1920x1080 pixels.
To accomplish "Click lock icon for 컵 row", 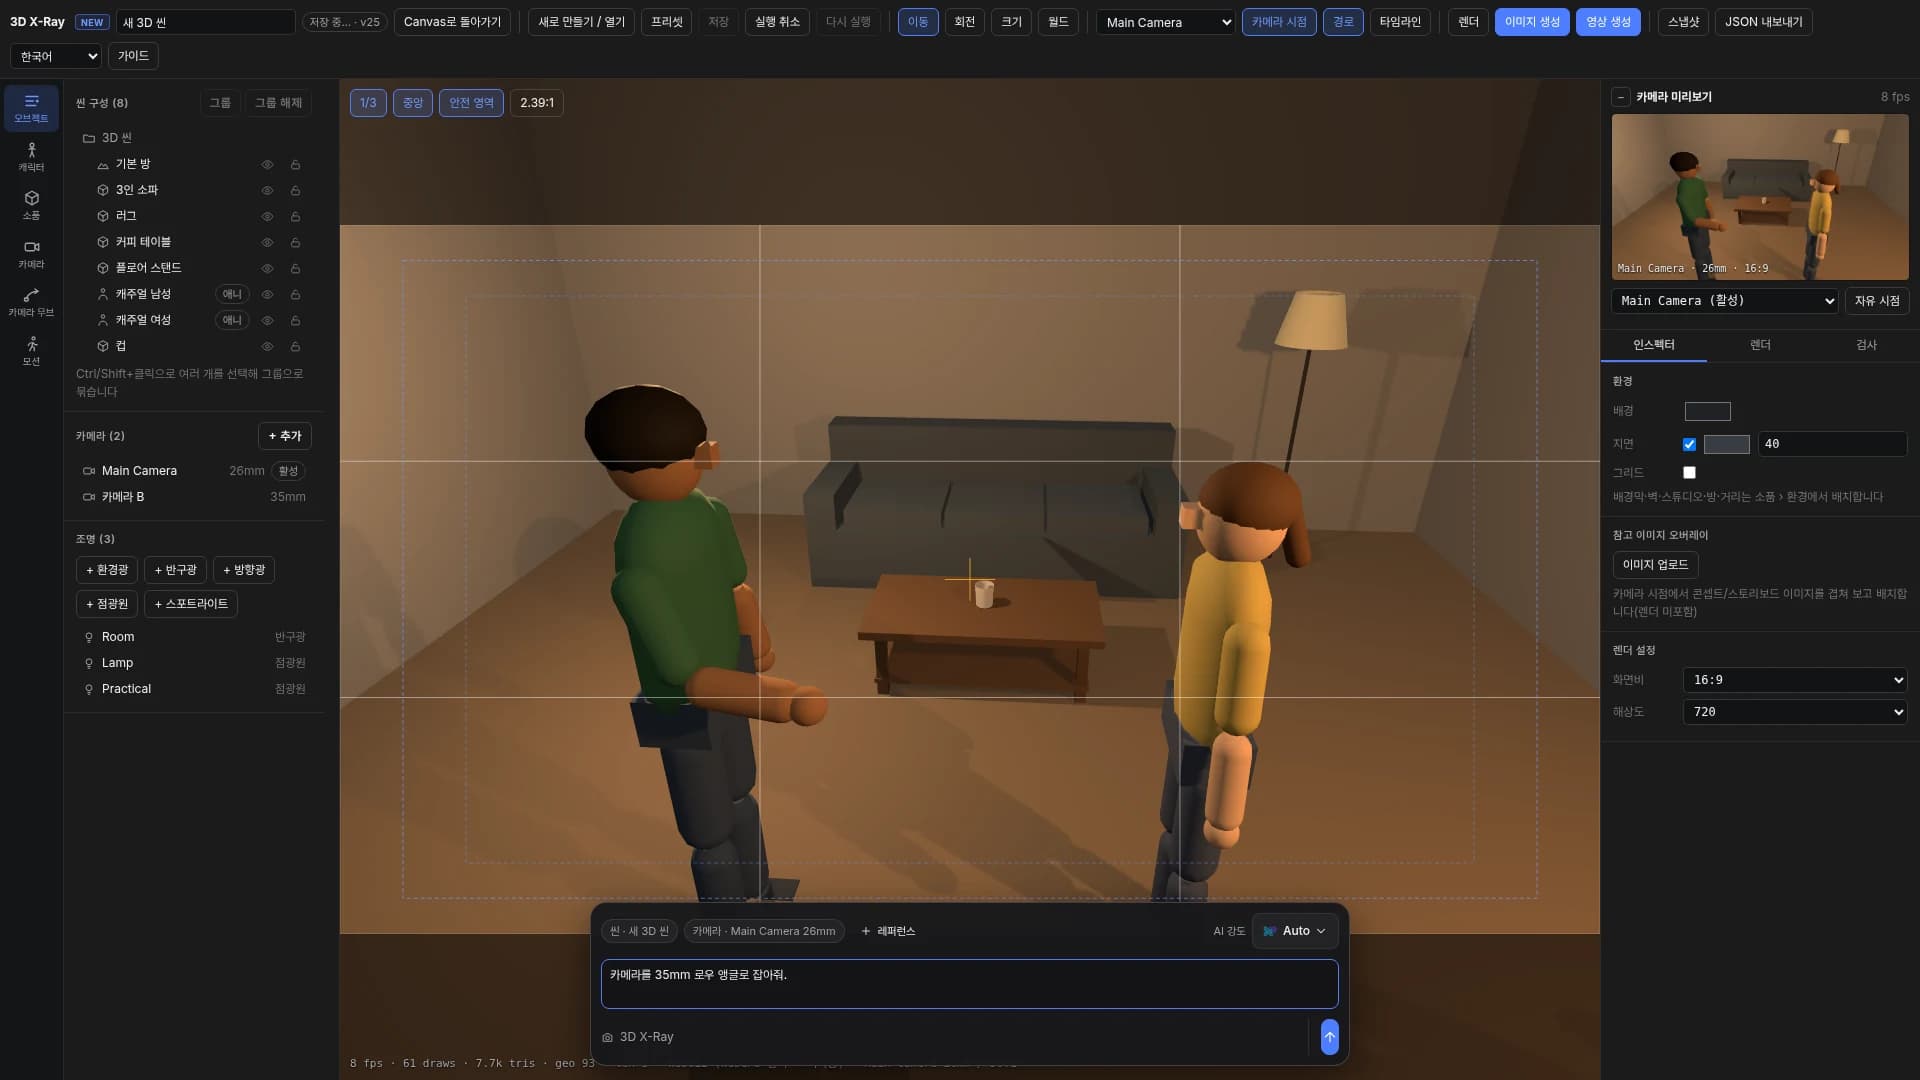I will point(295,346).
